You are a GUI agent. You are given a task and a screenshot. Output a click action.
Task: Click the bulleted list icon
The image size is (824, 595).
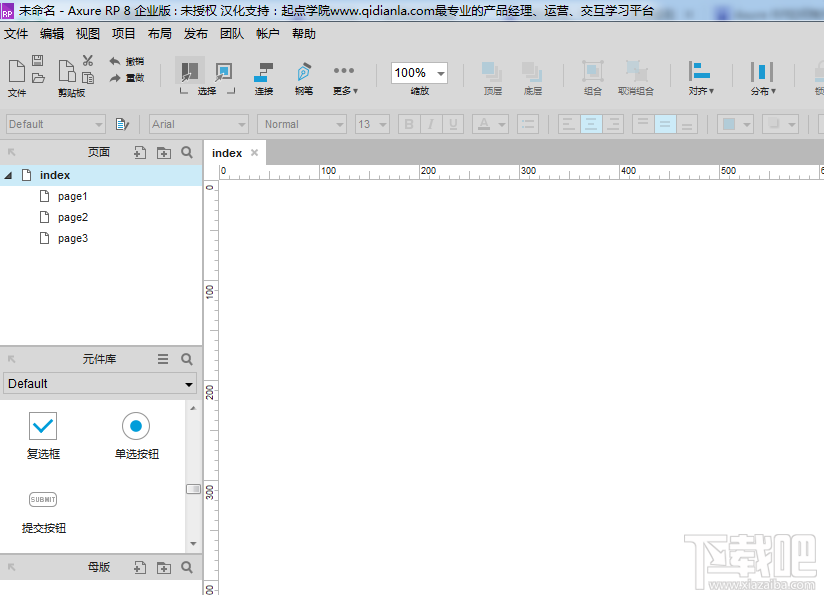point(528,125)
